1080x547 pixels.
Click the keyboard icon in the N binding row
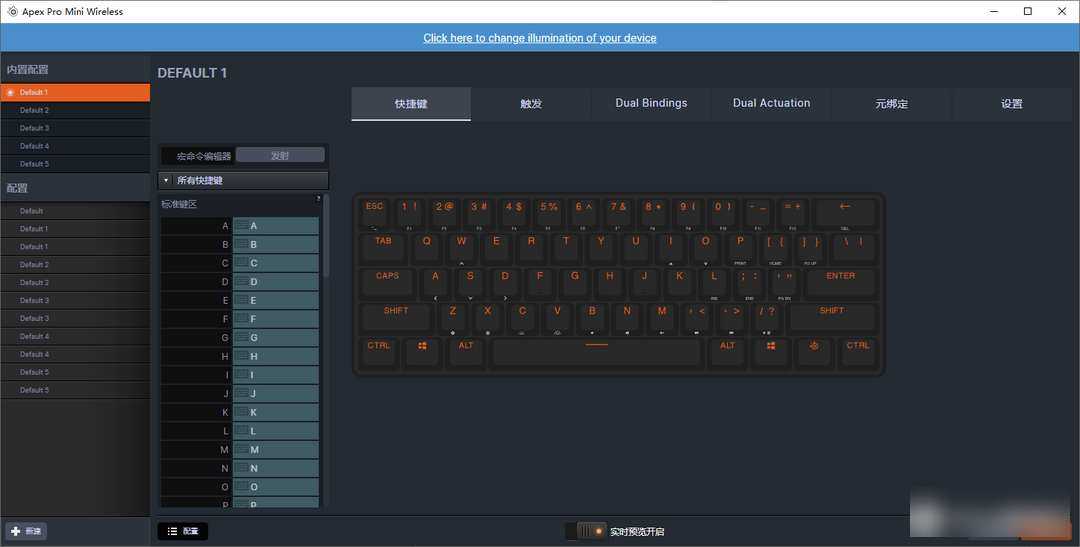click(x=241, y=467)
